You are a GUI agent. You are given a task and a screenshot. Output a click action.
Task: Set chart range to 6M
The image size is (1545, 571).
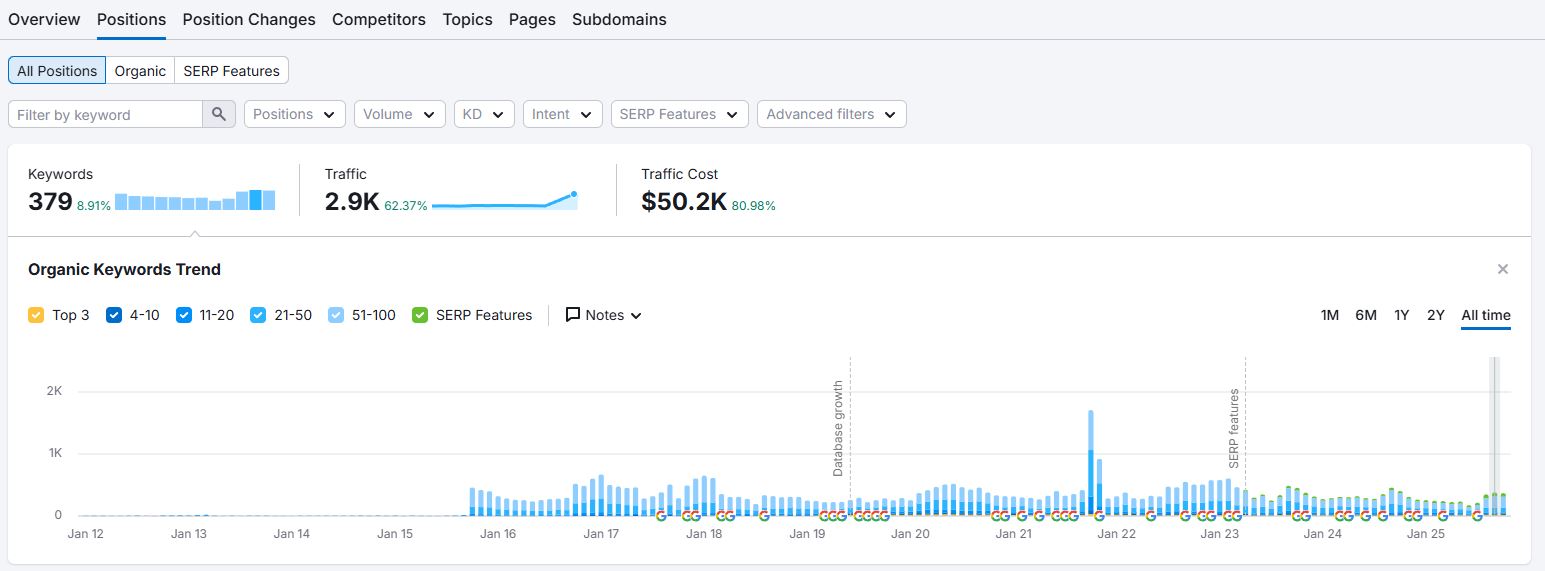[1365, 315]
